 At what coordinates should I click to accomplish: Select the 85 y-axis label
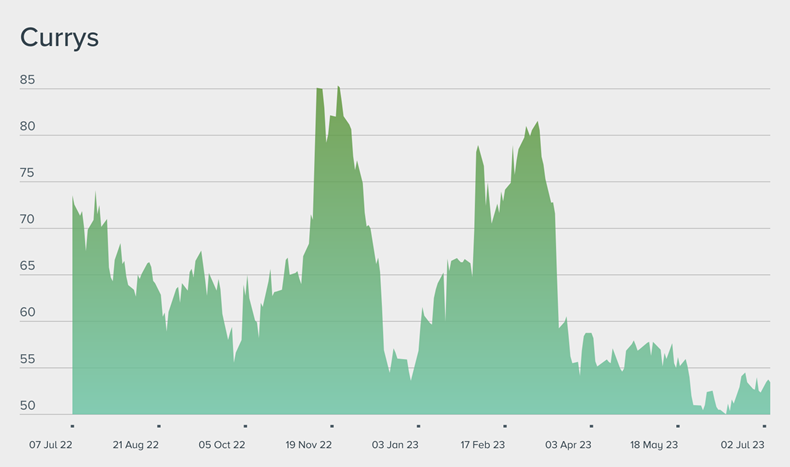27,80
